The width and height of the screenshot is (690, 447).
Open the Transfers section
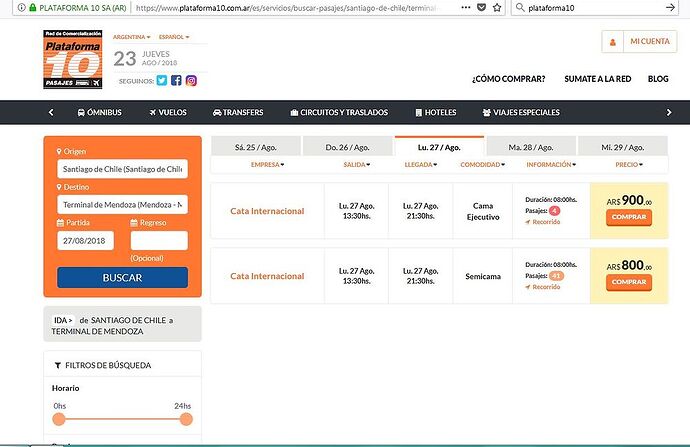tap(238, 113)
